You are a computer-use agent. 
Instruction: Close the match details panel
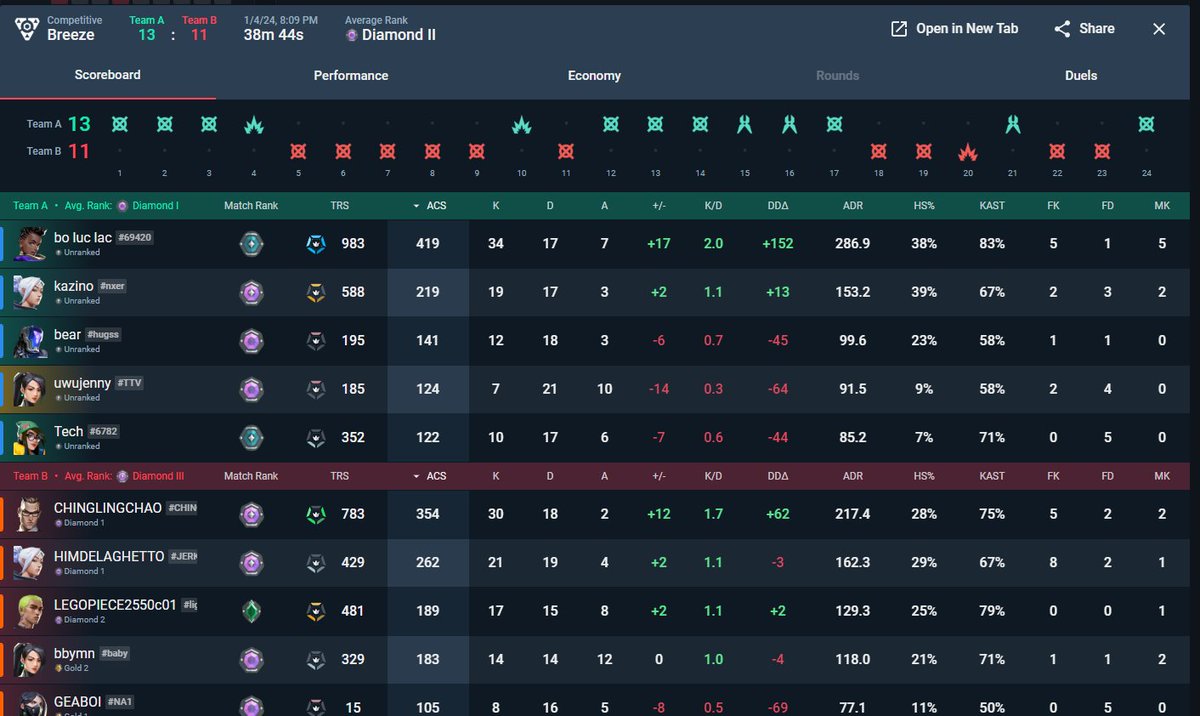[1159, 29]
